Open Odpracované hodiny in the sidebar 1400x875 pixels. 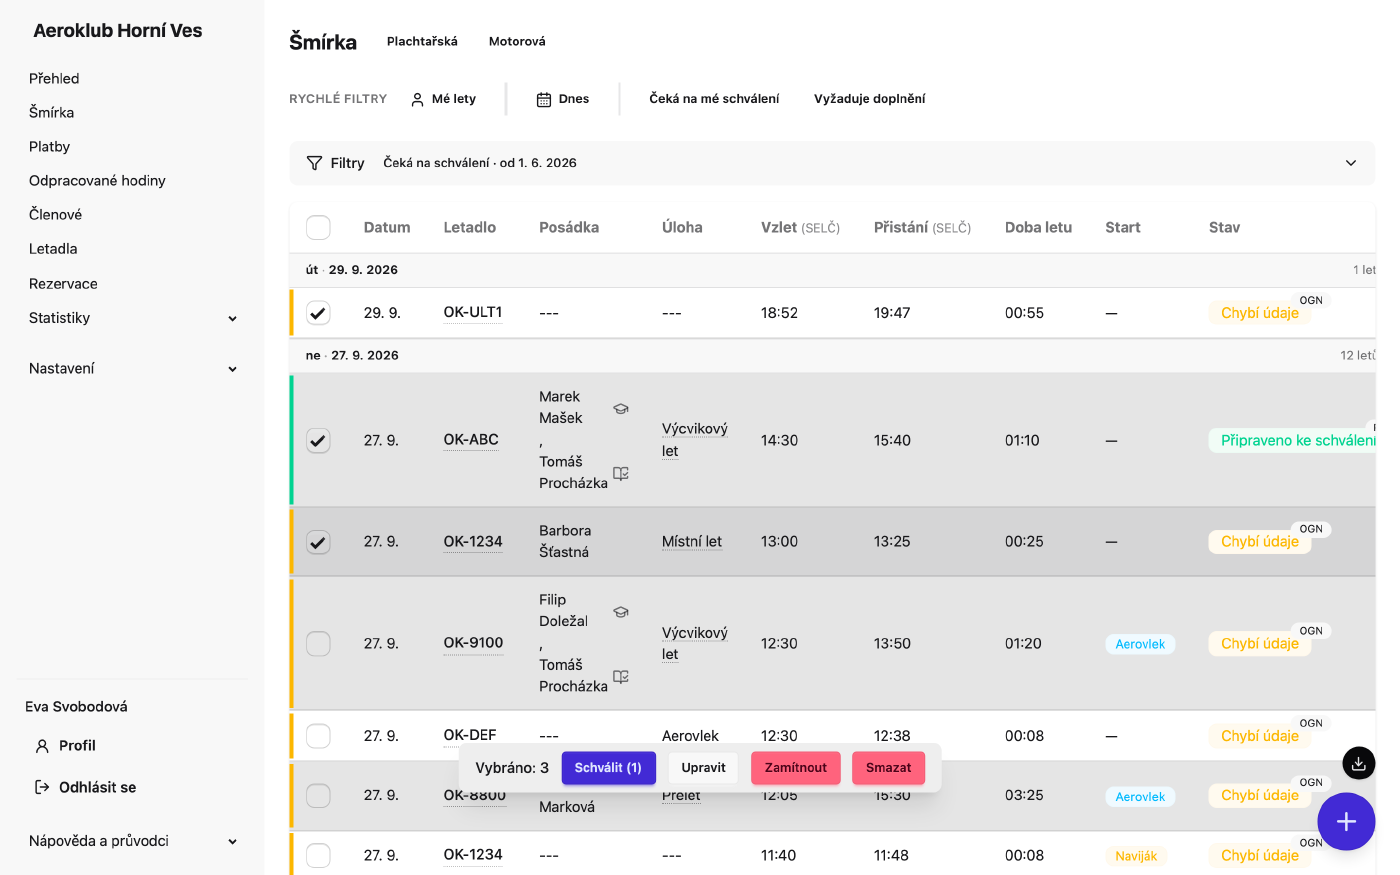pos(97,180)
